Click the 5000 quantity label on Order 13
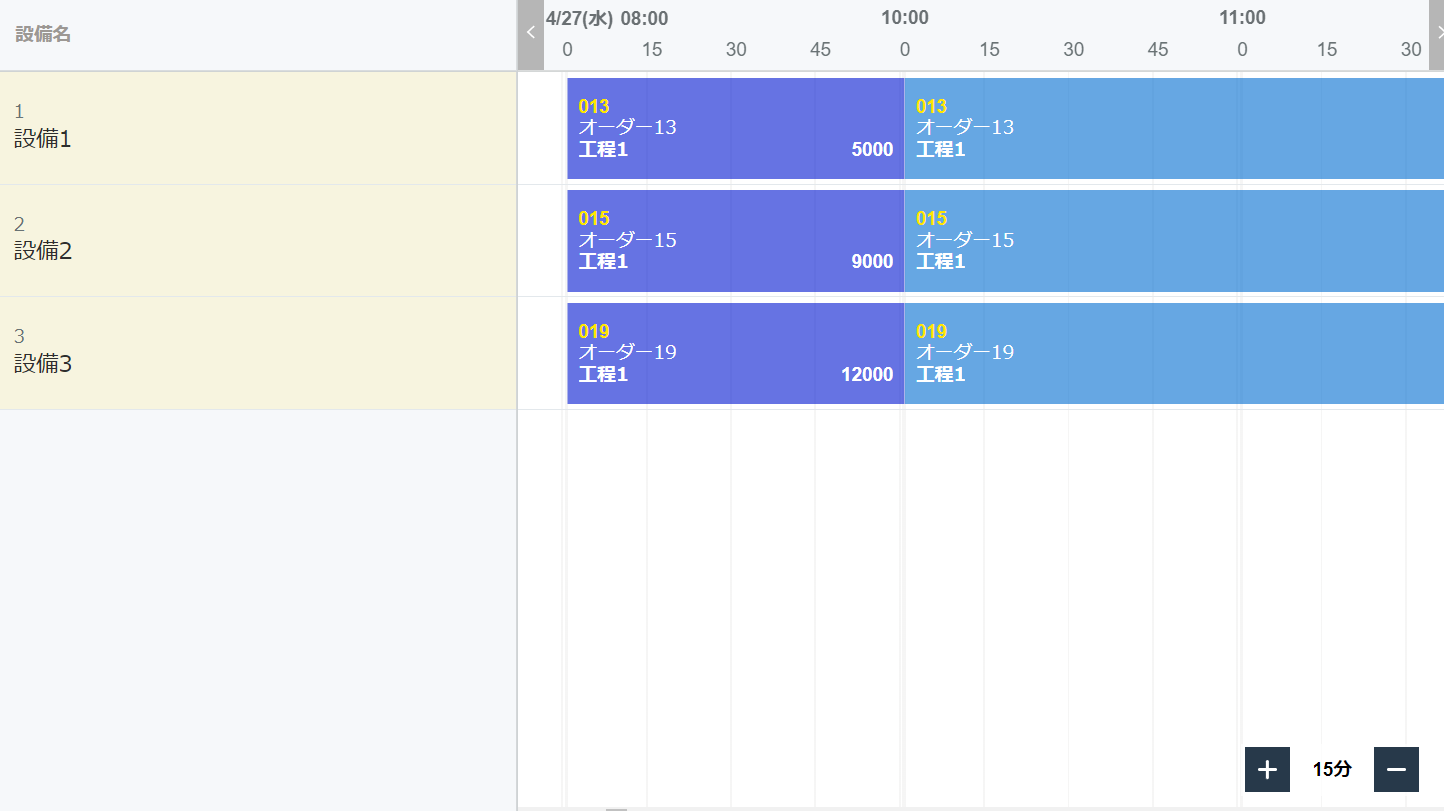This screenshot has height=811, width=1444. coord(872,150)
